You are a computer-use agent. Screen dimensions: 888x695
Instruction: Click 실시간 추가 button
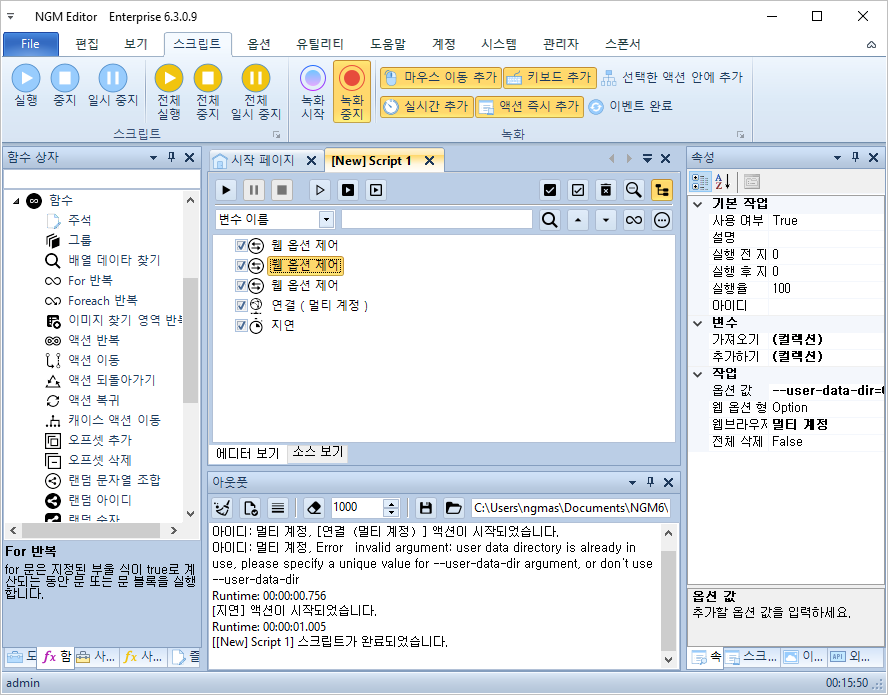(x=426, y=106)
